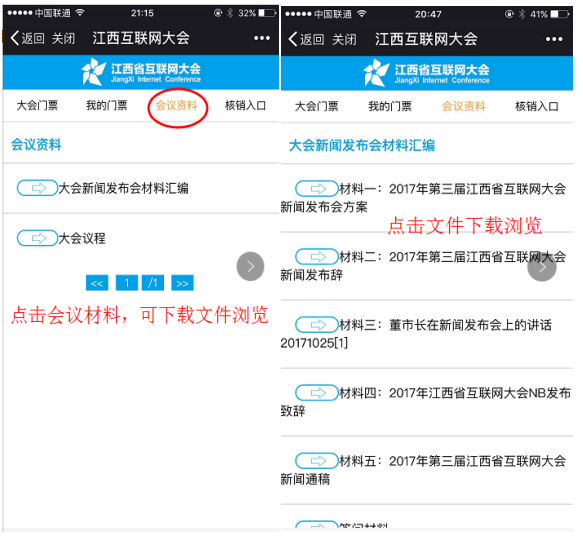Select the circled 会议资料 tab on left screen
This screenshot has width=583, height=536.
pyautogui.click(x=176, y=106)
